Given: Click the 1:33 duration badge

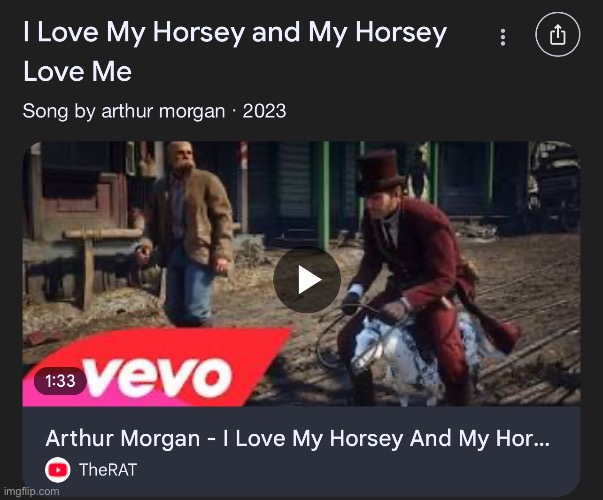Looking at the screenshot, I should [60, 381].
